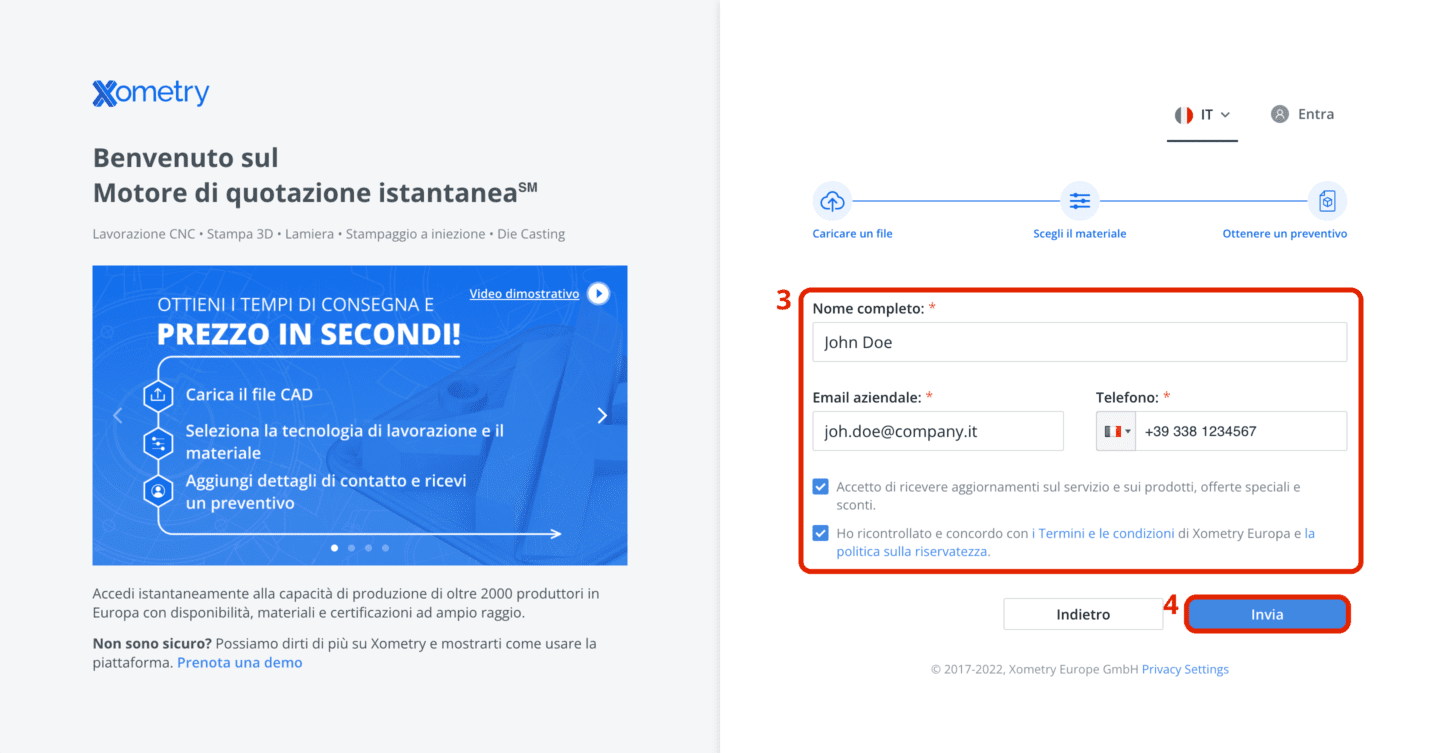Open the Termini e le condizioni link

click(x=1106, y=534)
